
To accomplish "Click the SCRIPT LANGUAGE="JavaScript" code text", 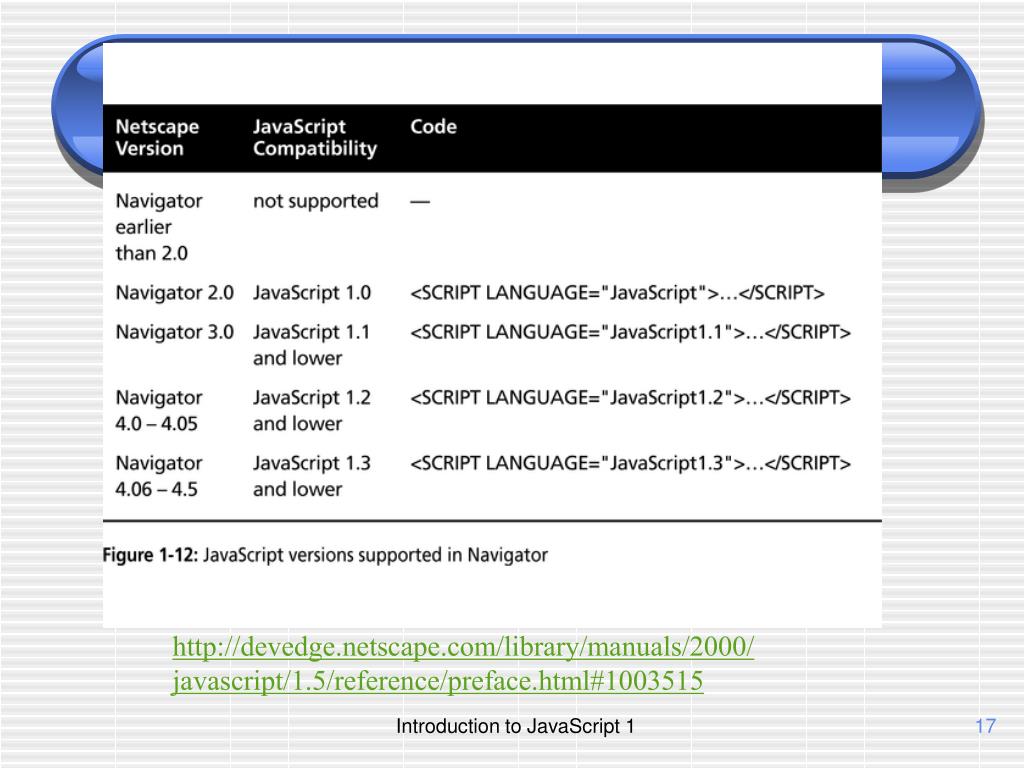I will (617, 293).
